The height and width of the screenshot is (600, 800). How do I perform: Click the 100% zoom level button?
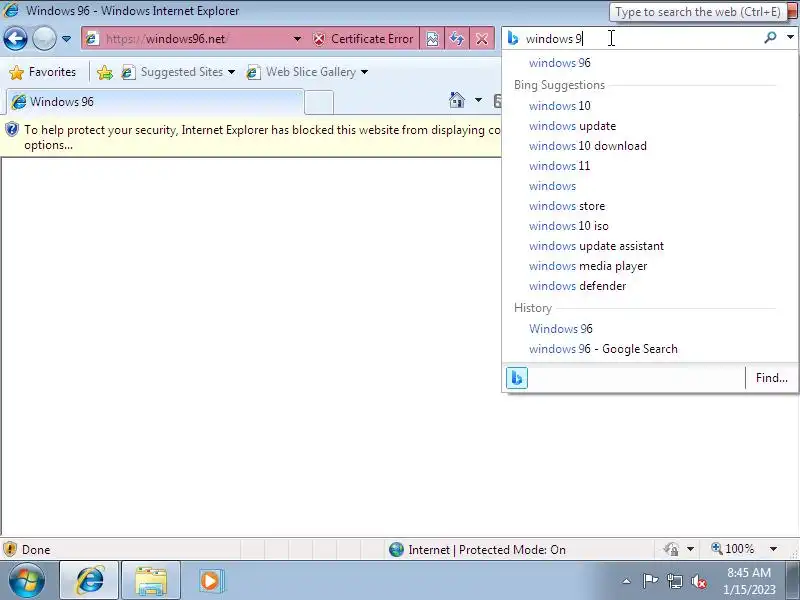pos(733,549)
